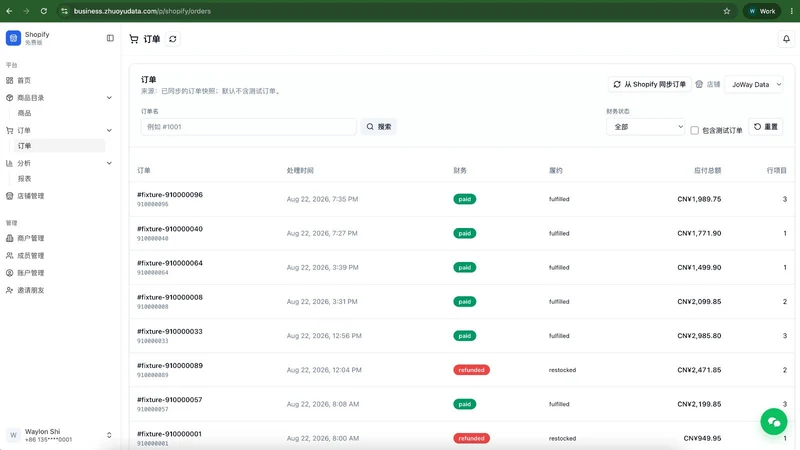Go forward with browser forward arrow

26,11
